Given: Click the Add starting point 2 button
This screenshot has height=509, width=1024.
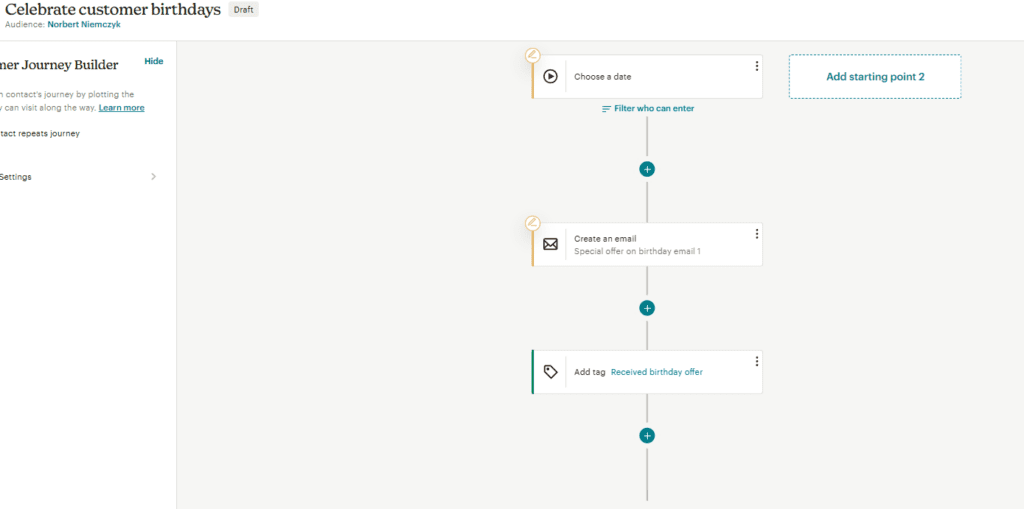Looking at the screenshot, I should pyautogui.click(x=874, y=77).
